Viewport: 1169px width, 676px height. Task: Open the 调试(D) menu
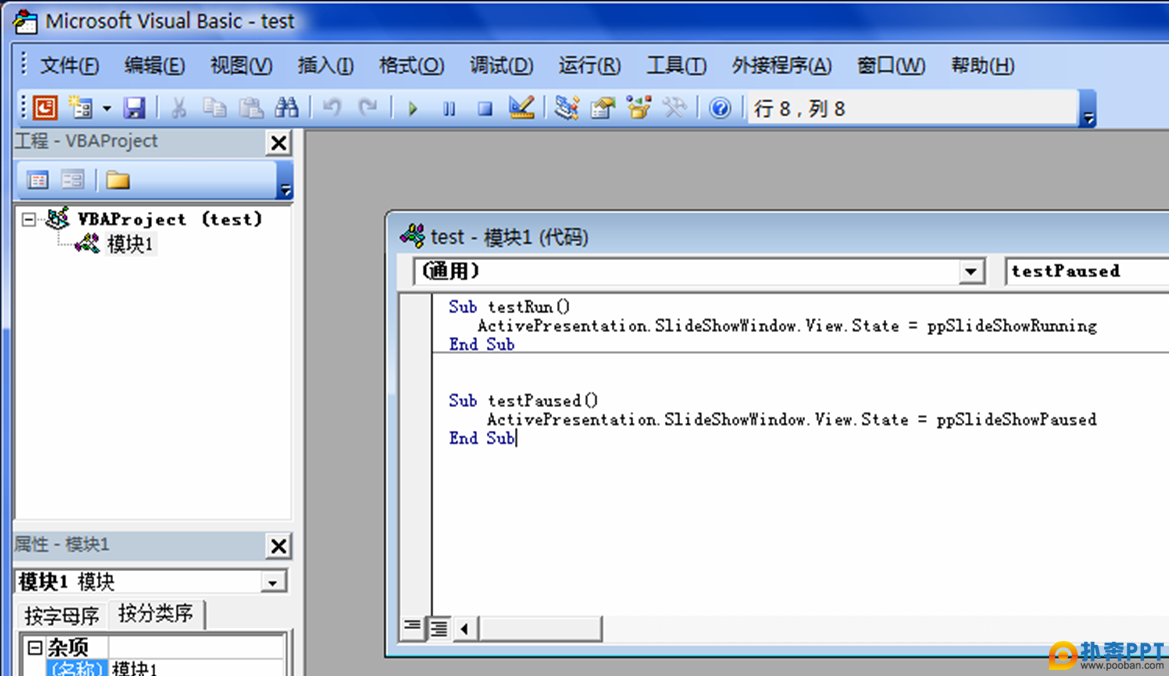coord(501,66)
